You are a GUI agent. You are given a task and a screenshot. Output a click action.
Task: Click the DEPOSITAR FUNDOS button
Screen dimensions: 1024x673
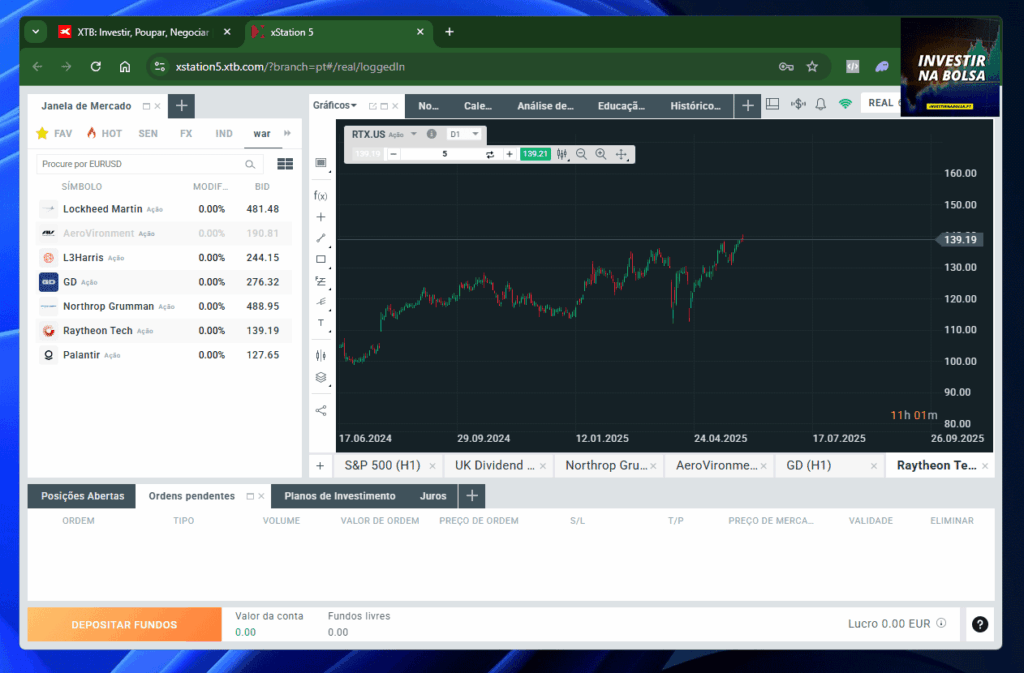[124, 625]
